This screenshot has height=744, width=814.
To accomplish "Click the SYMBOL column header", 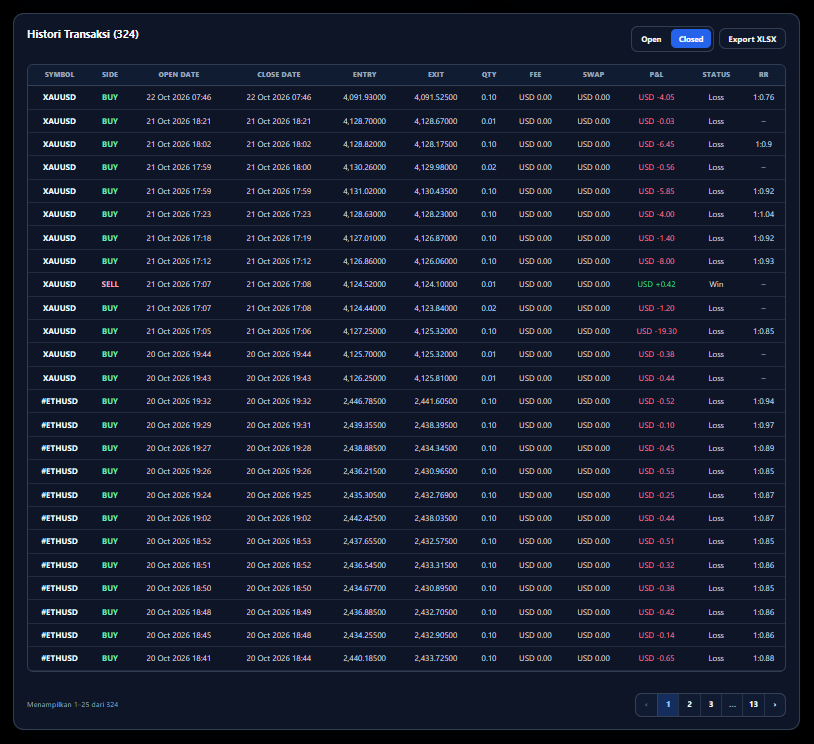I will click(x=59, y=75).
